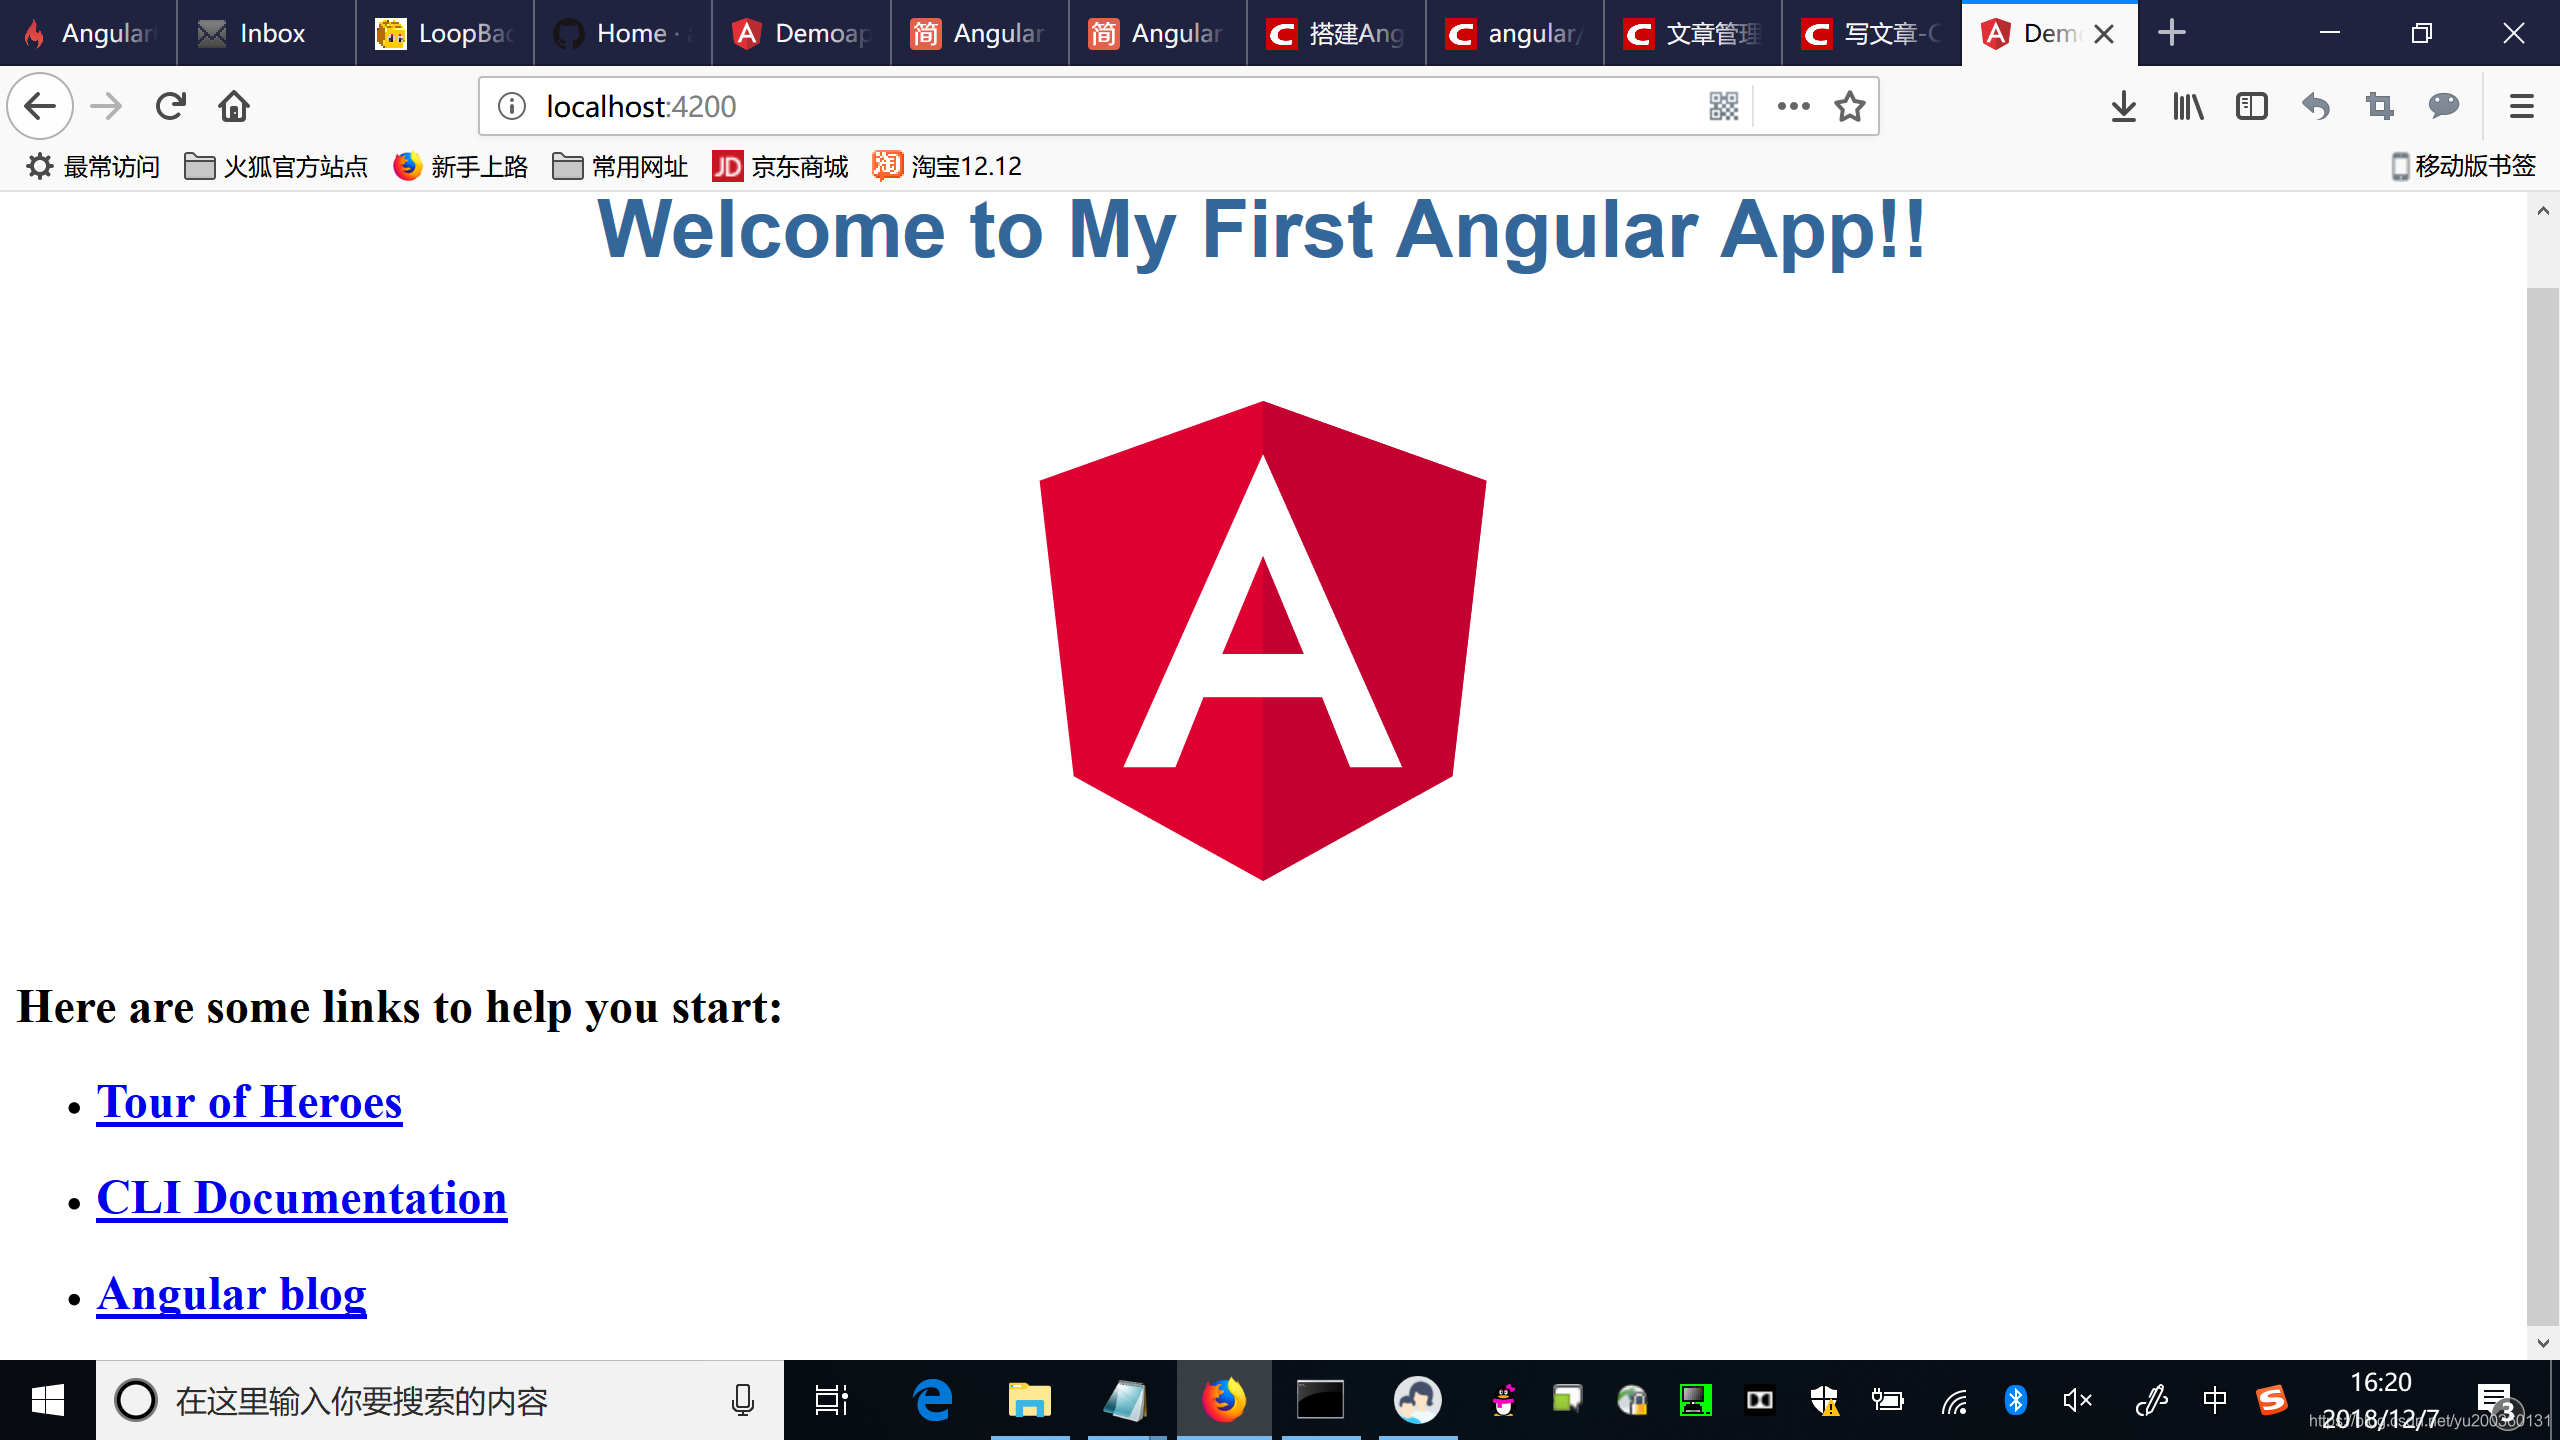This screenshot has width=2560, height=1440.
Task: Show site information for localhost
Action: point(512,106)
